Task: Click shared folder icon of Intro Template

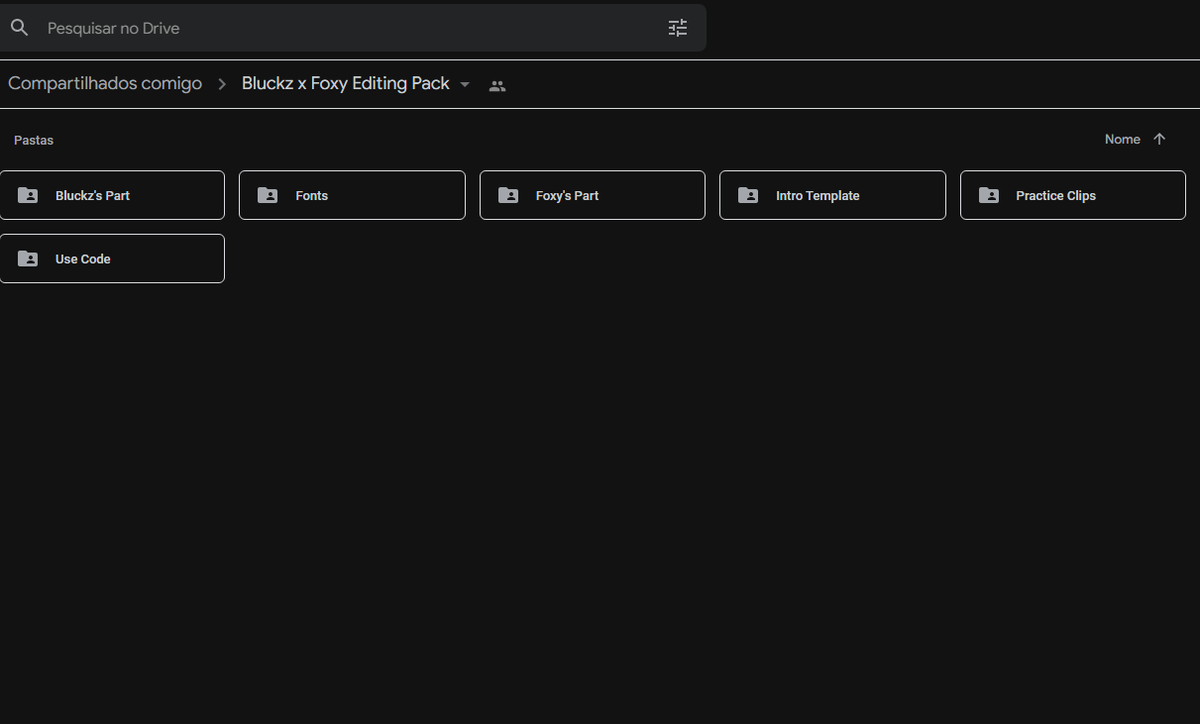Action: point(748,195)
